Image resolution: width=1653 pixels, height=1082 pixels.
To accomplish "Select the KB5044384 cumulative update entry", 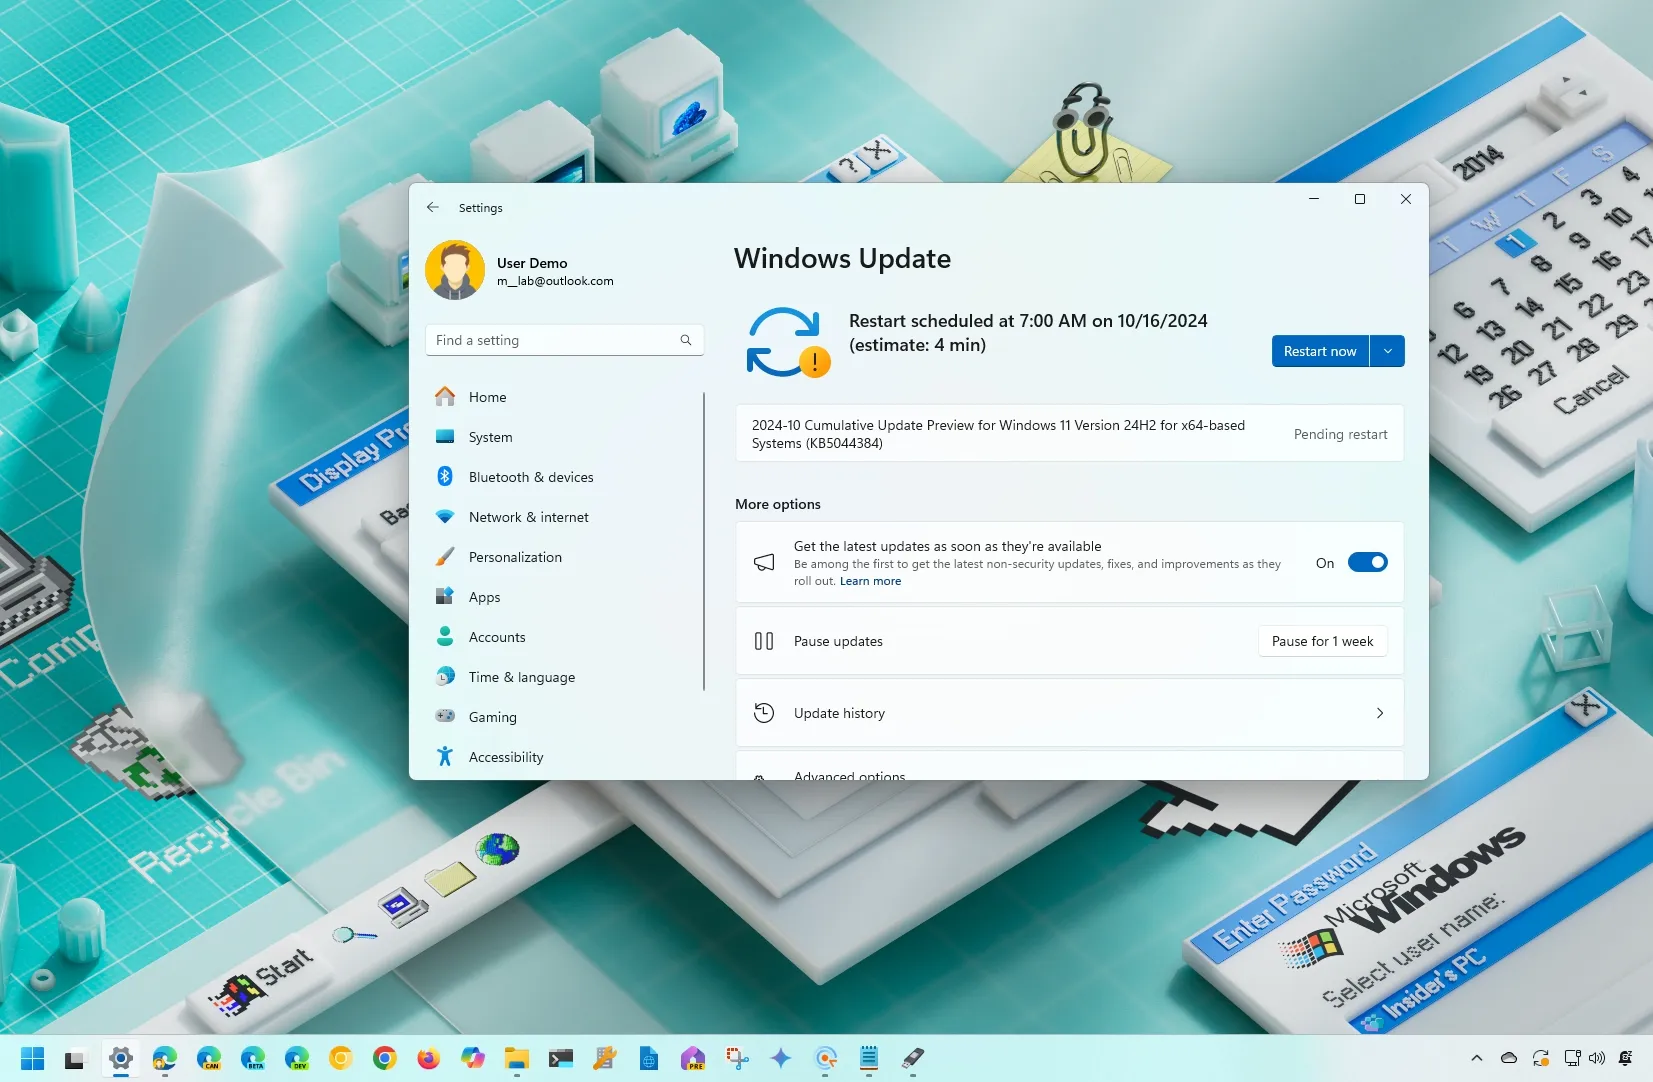I will [x=1069, y=434].
